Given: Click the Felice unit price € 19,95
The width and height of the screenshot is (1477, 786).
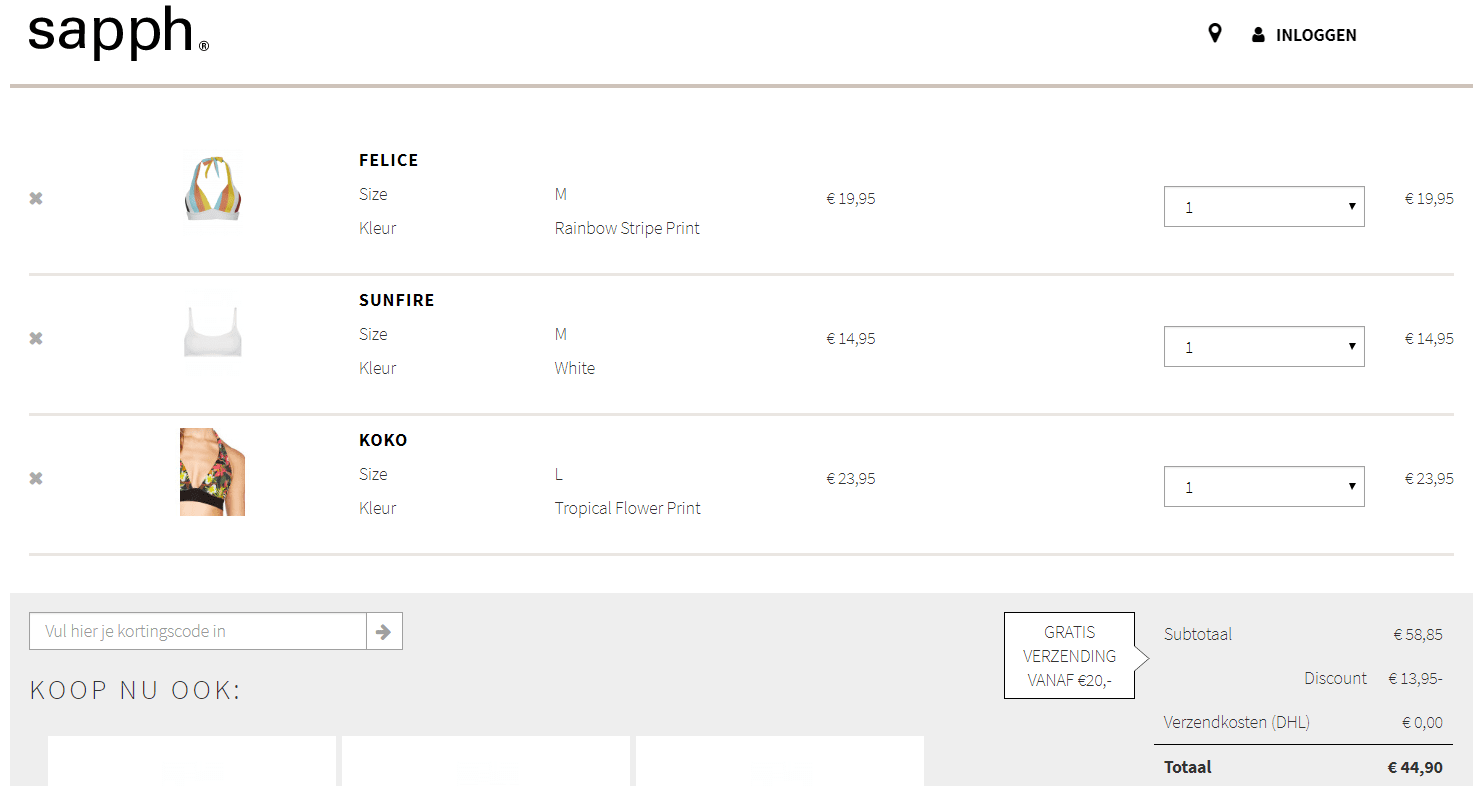Looking at the screenshot, I should pos(851,198).
